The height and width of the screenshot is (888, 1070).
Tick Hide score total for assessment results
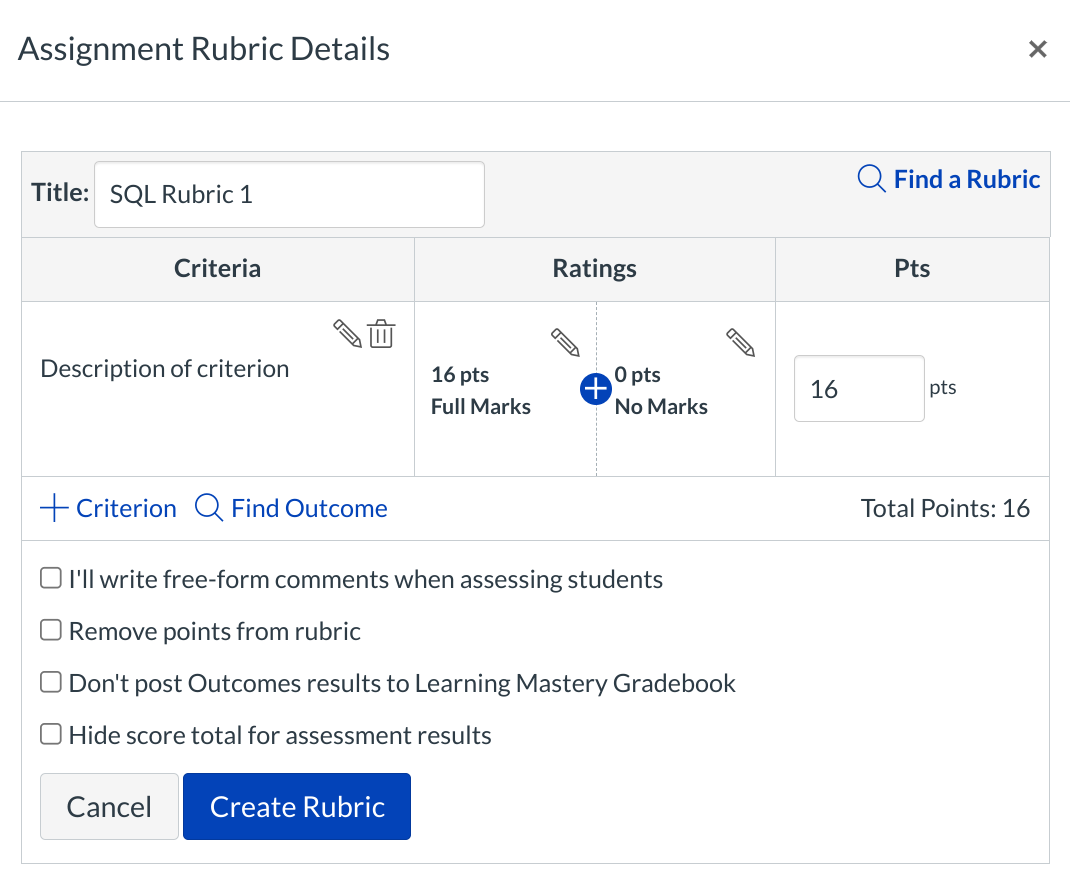(x=50, y=735)
